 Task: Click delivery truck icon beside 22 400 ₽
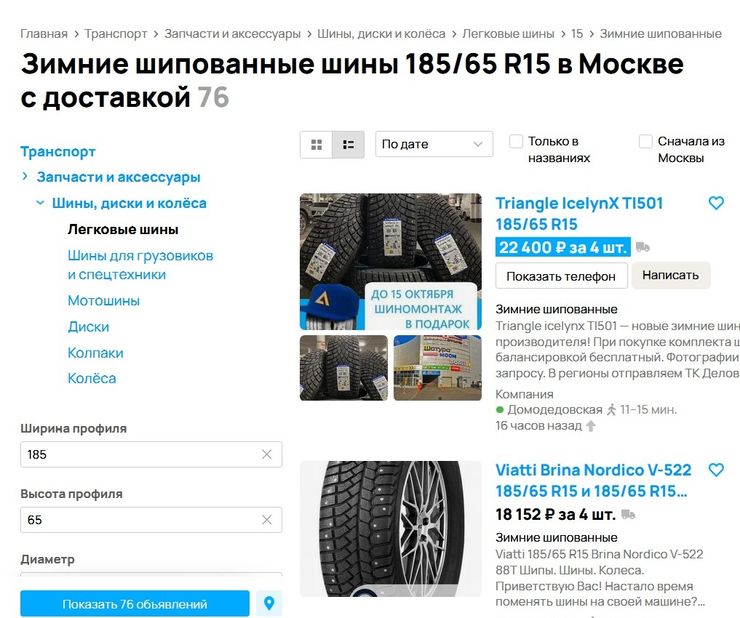(642, 247)
